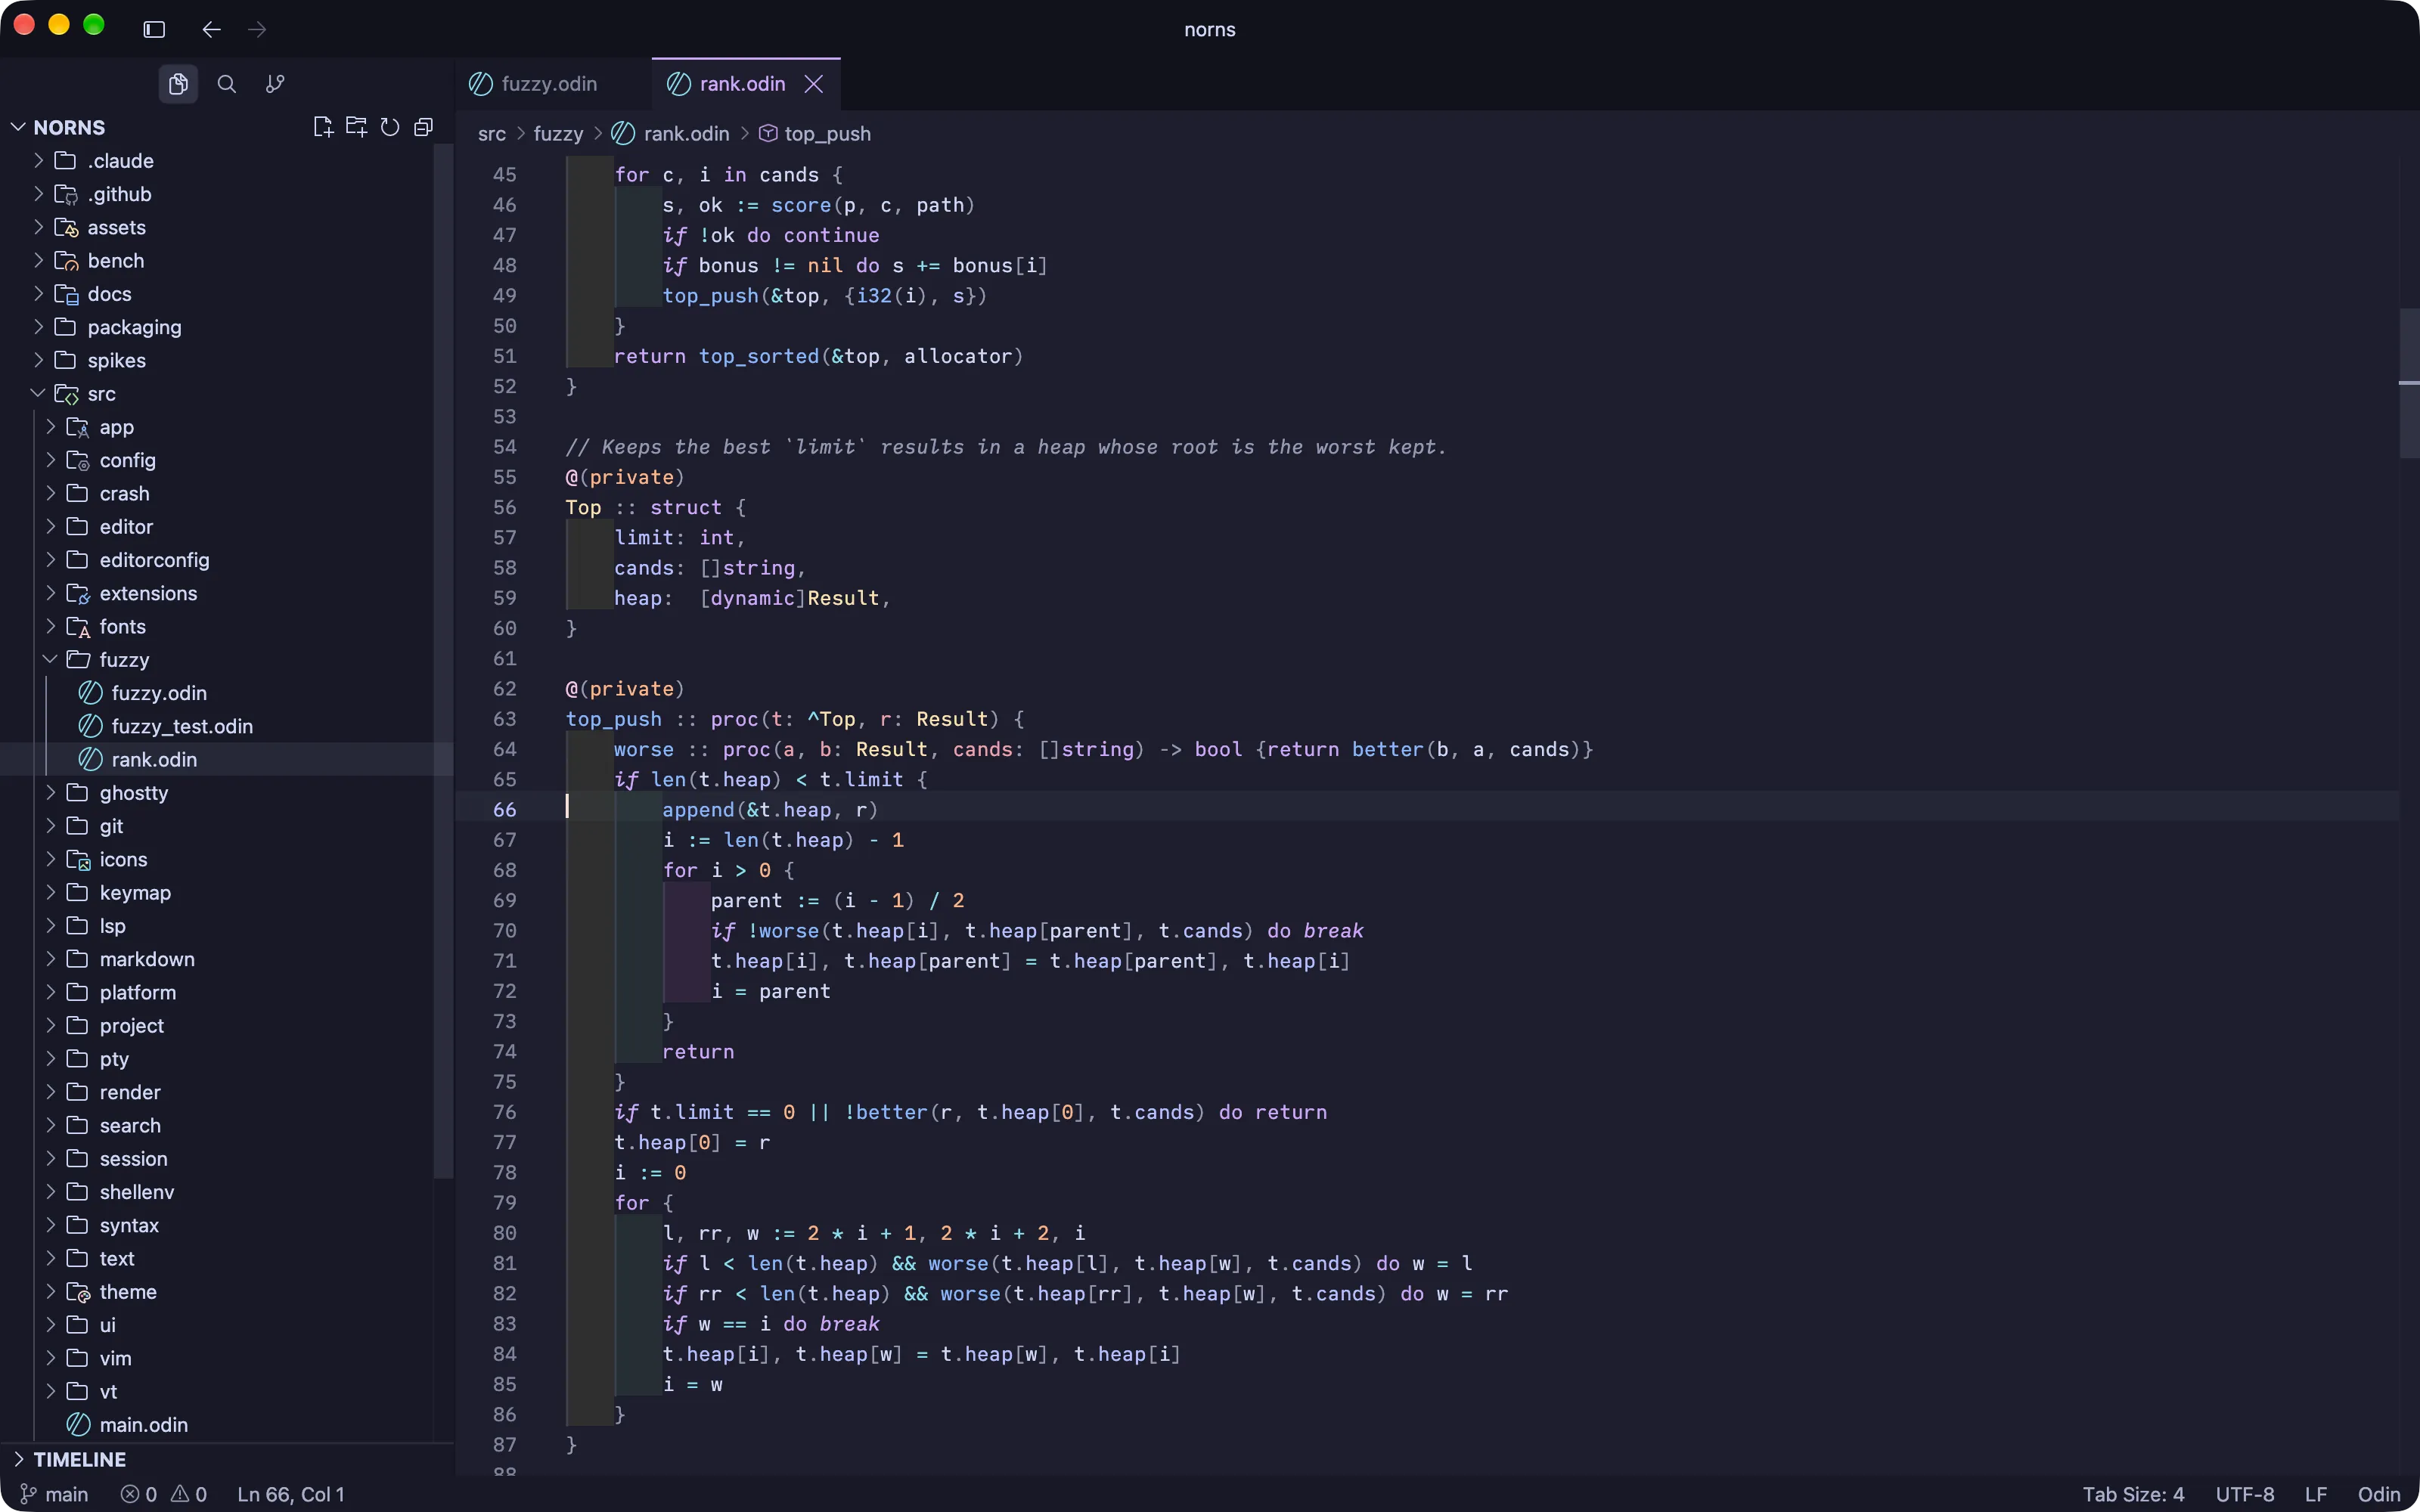Open the Ln 66, Col 1 position indicator

pos(291,1494)
